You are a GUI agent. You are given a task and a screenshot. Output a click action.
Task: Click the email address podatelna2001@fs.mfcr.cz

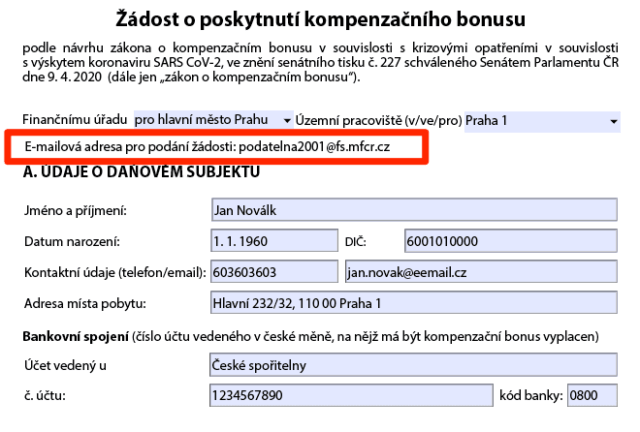pos(314,146)
